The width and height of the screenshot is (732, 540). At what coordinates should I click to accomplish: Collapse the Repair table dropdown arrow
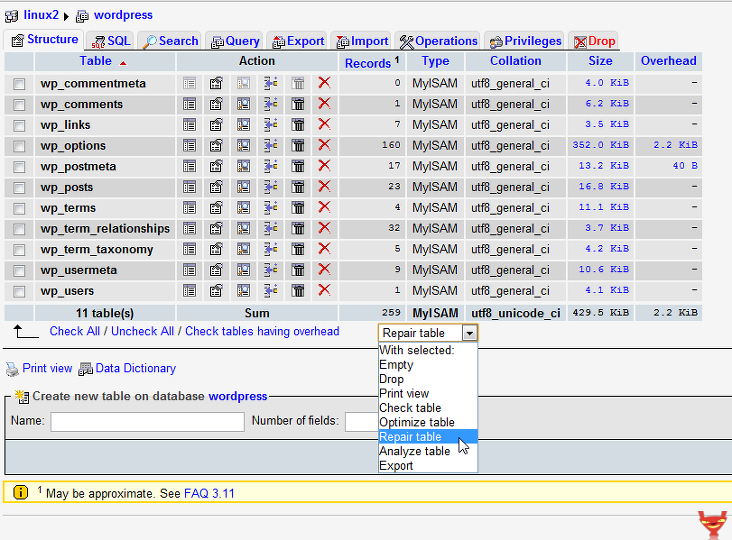[469, 333]
